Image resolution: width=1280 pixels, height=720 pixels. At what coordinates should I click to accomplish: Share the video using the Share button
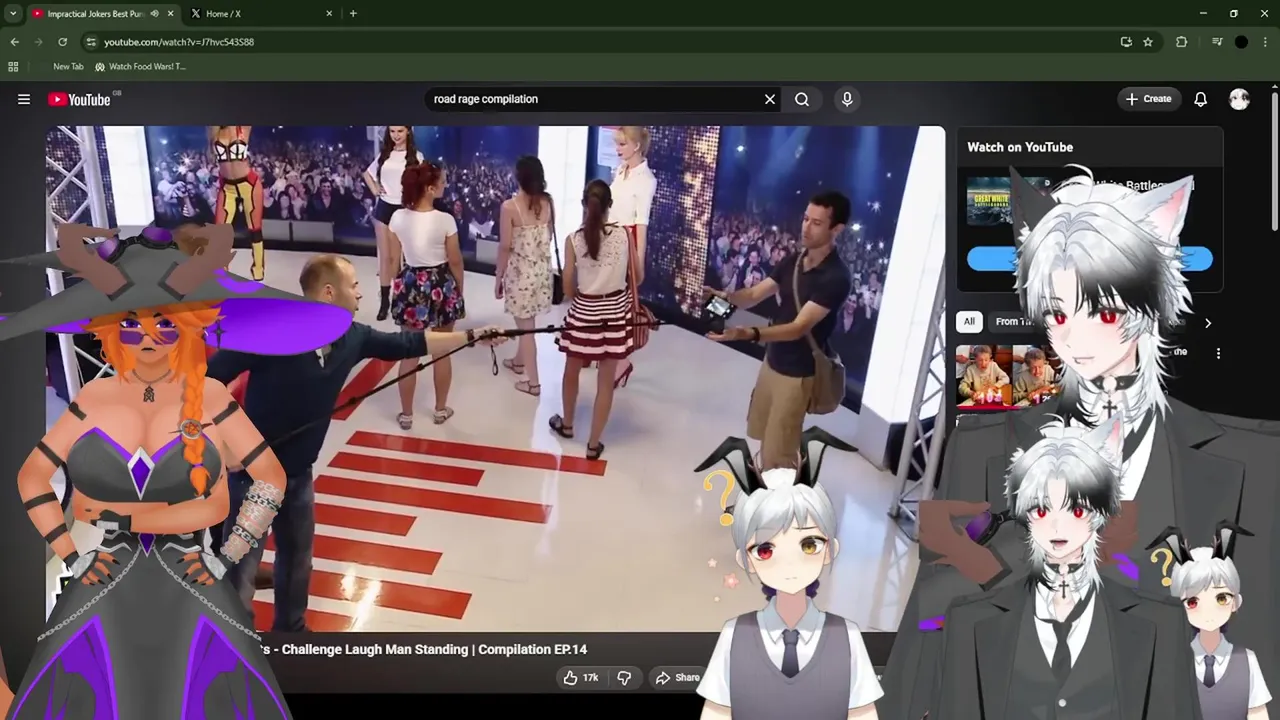pos(677,678)
